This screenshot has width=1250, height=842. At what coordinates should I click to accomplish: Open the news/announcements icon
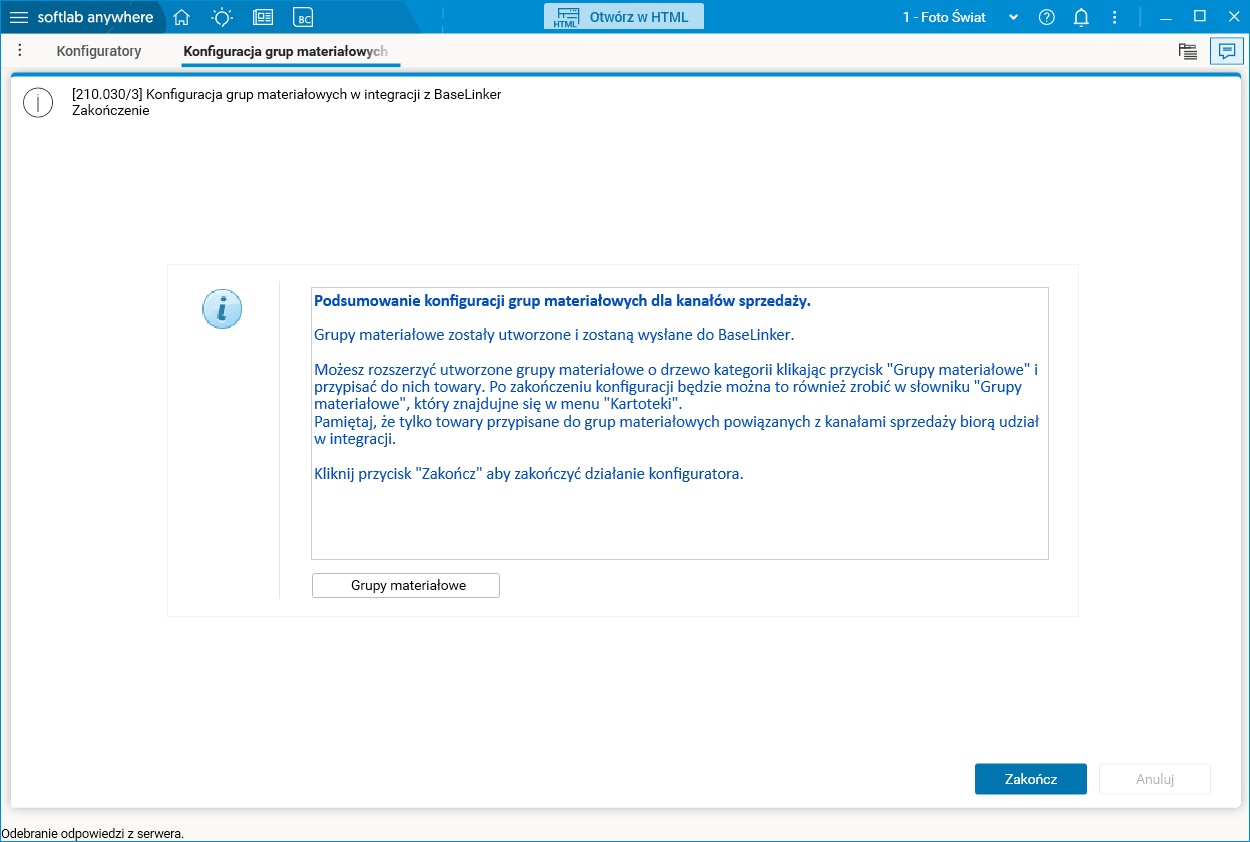point(262,17)
